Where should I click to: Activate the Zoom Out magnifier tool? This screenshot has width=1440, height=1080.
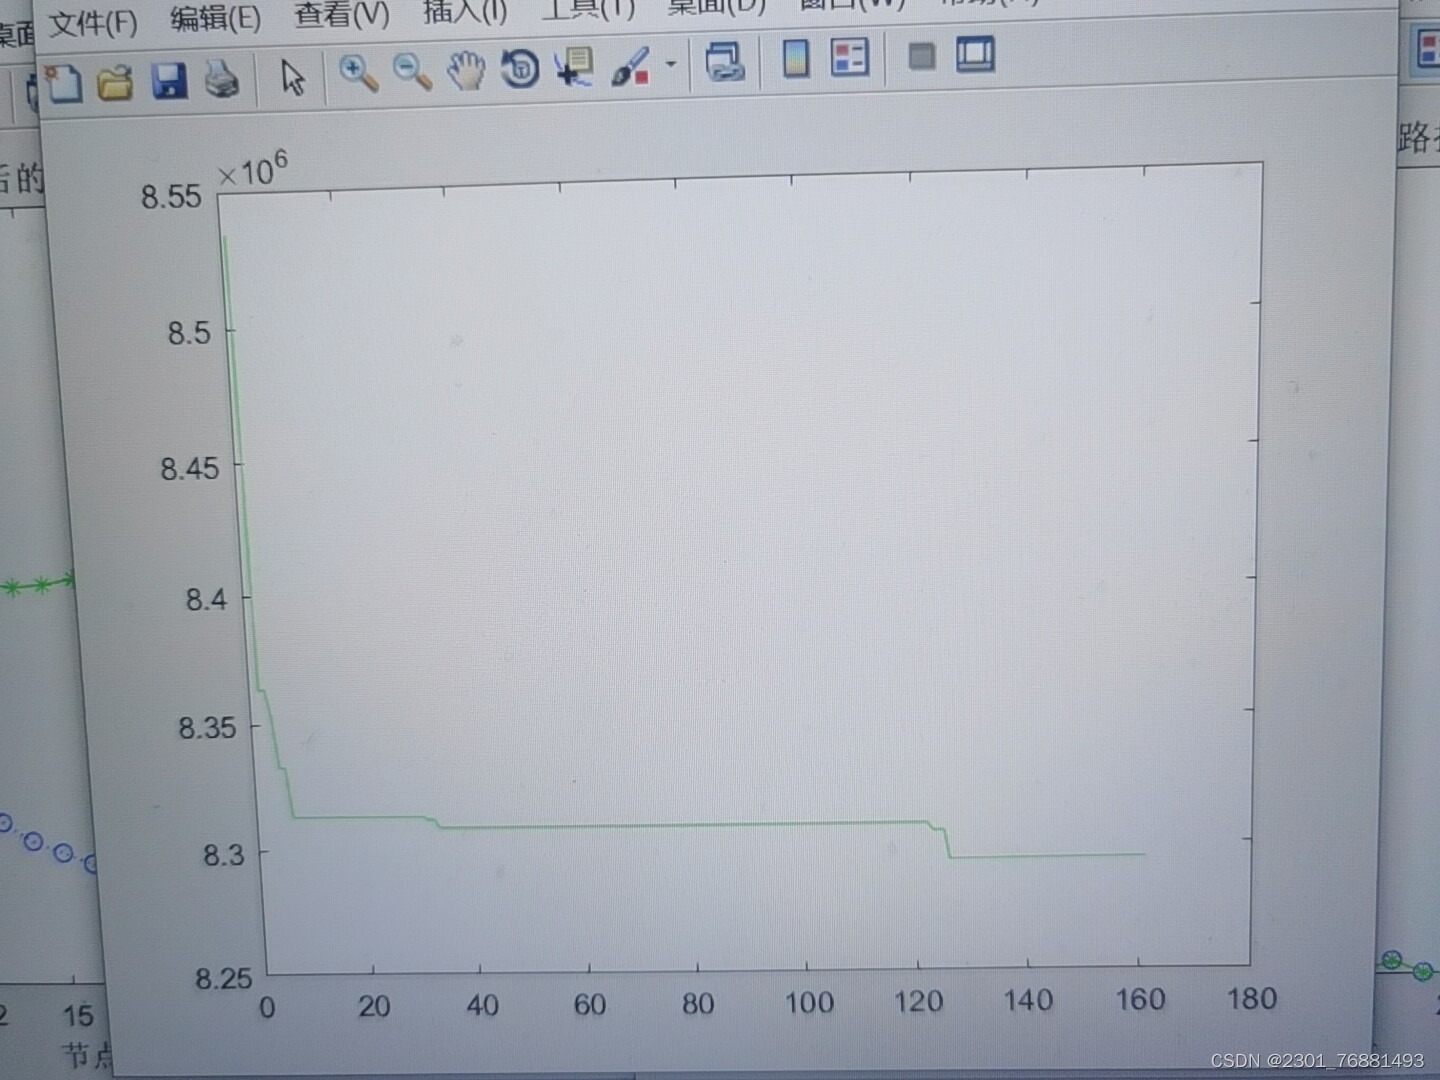[x=411, y=72]
